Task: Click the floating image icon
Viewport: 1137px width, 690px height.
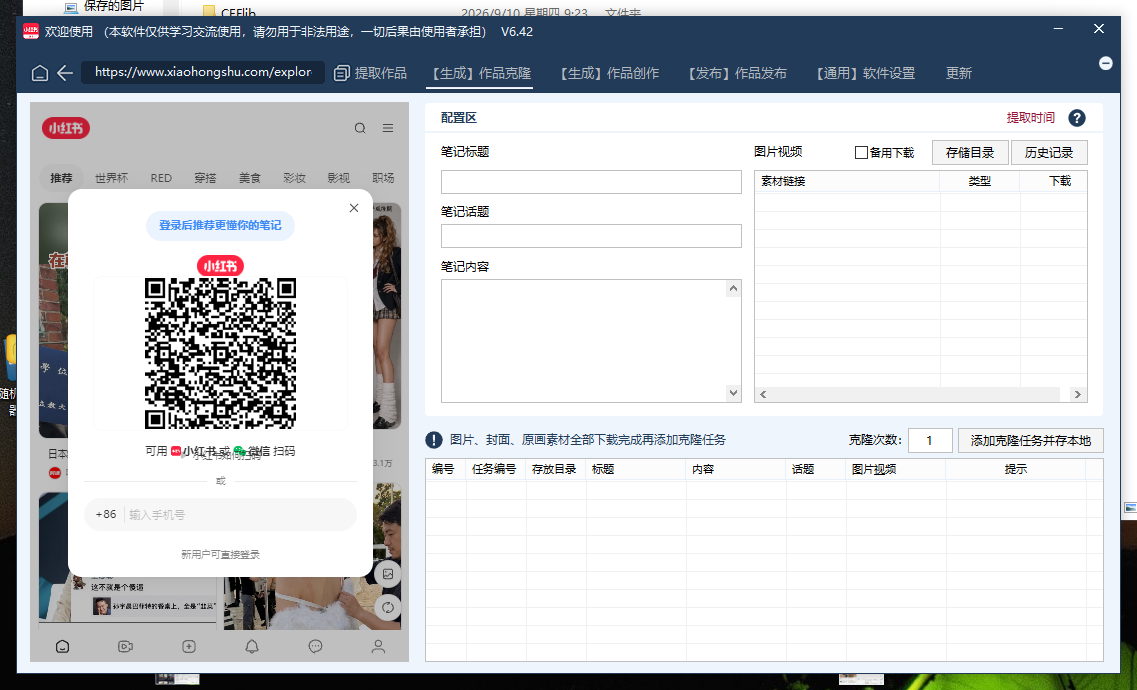Action: pyautogui.click(x=388, y=574)
